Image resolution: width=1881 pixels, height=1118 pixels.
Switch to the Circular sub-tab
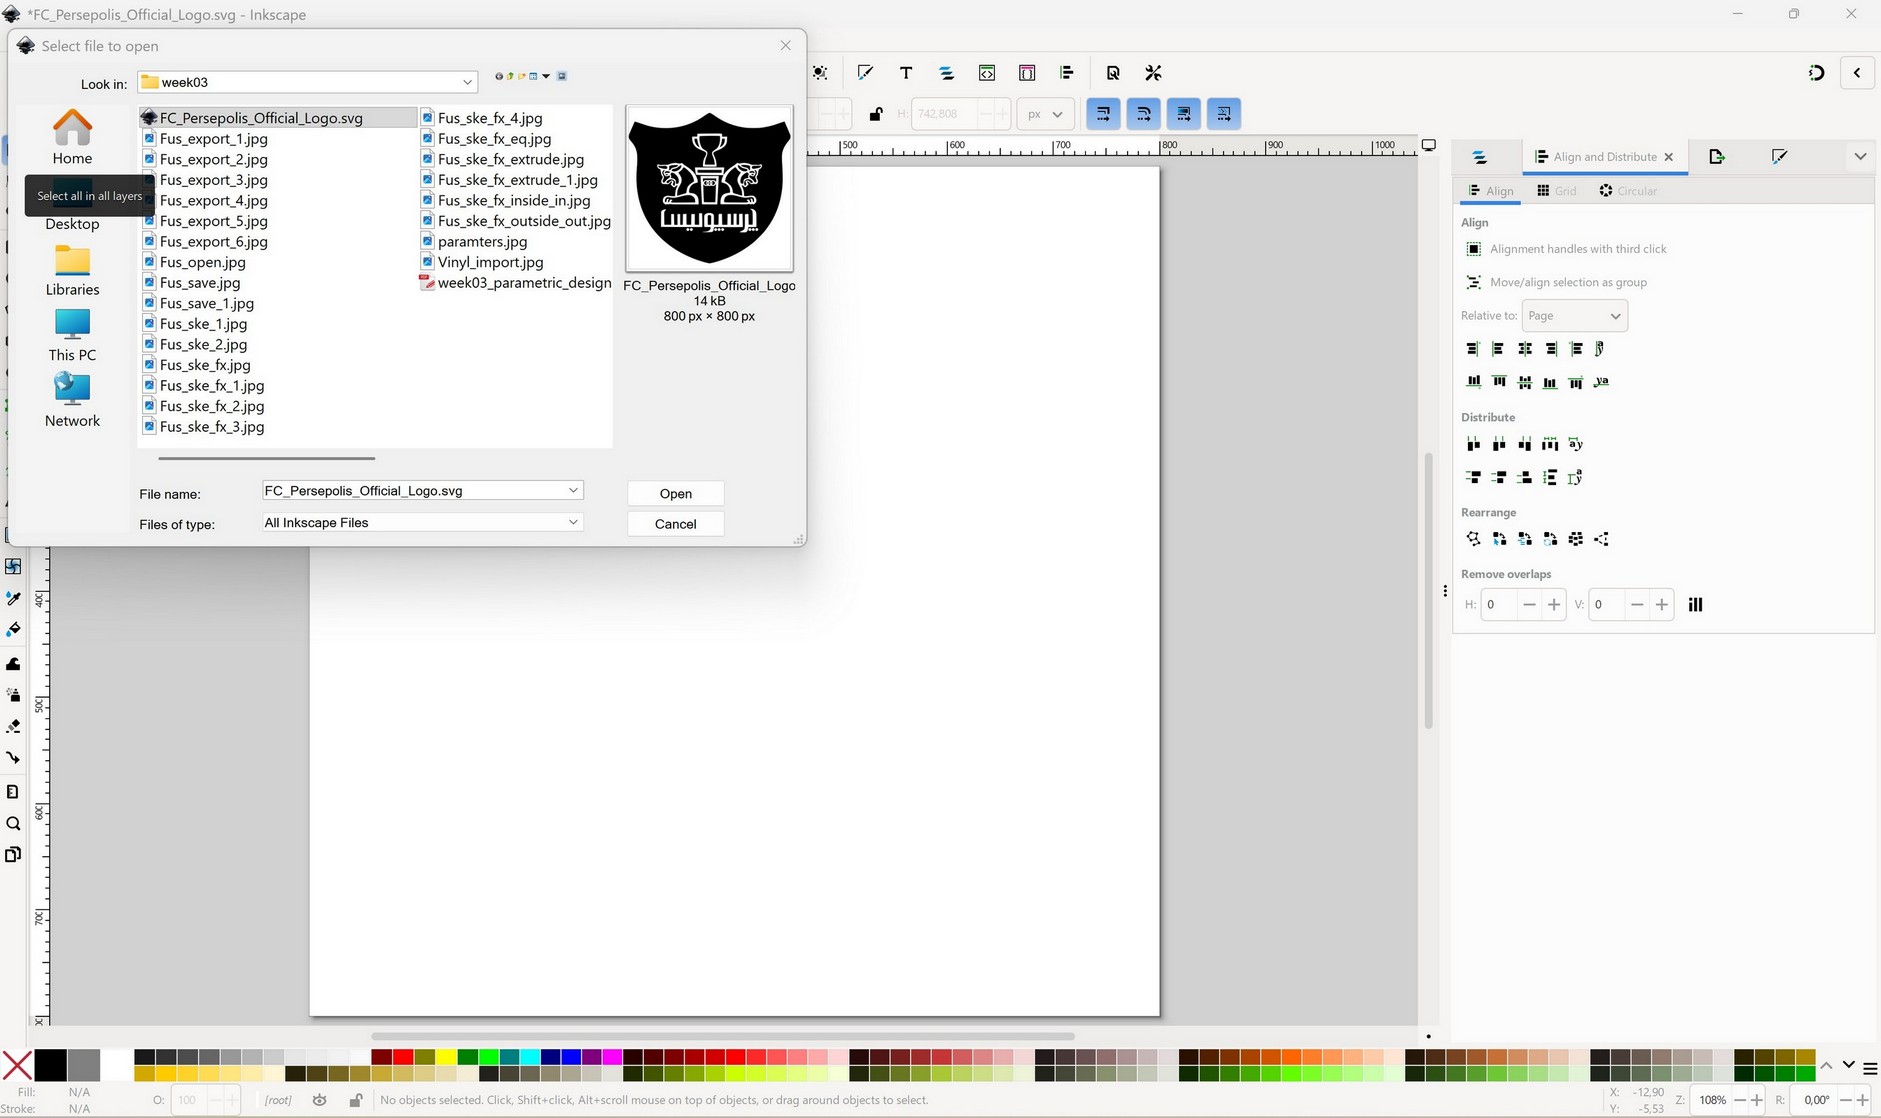pyautogui.click(x=1628, y=191)
